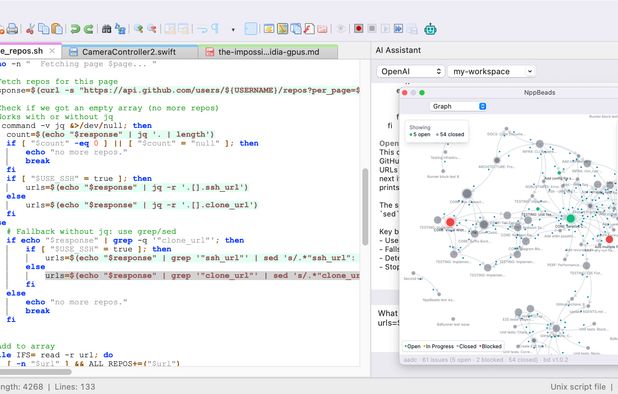Click '5 open' in the Showing box
The image size is (618, 394).
tap(420, 134)
